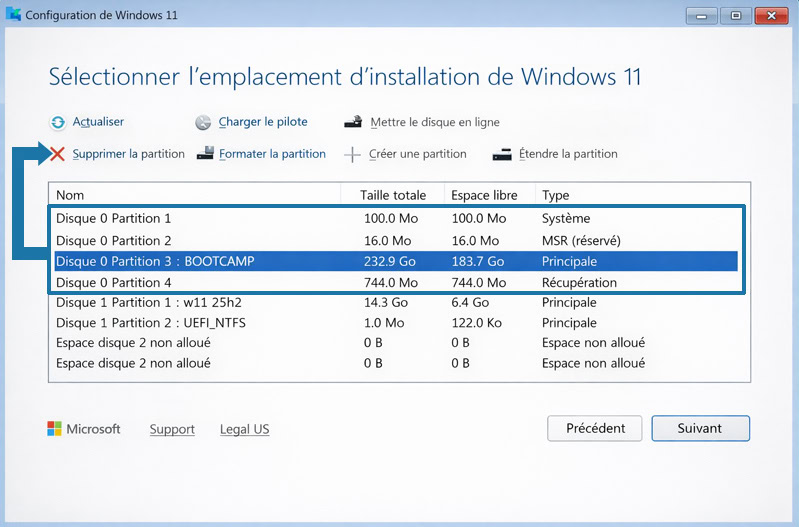Open the Legal US link
The image size is (799, 527).
[x=245, y=429]
